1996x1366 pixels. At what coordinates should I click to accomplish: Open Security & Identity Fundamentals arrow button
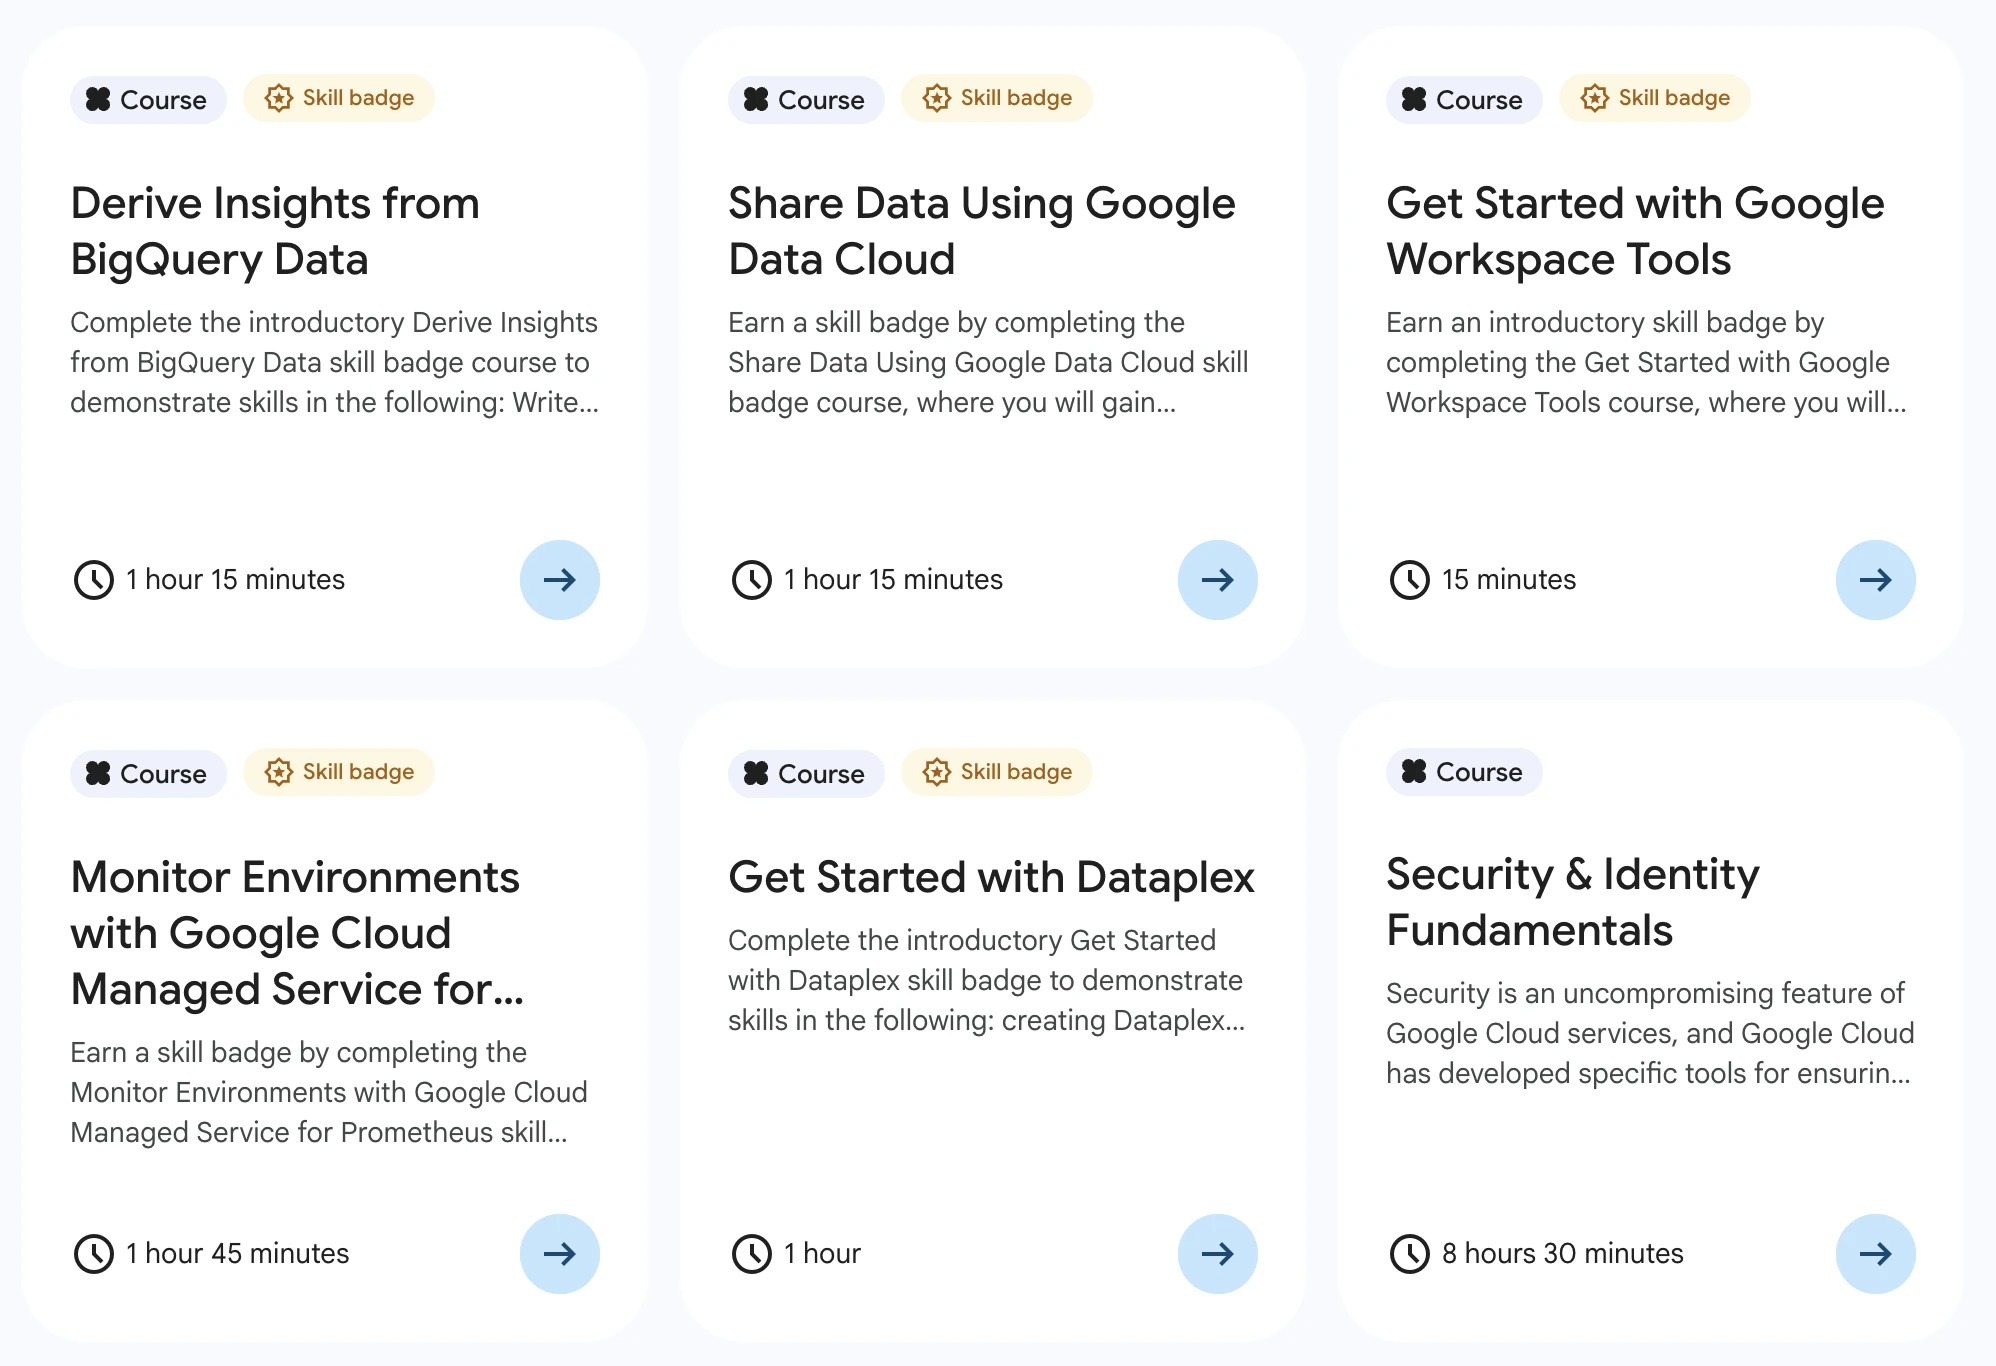1875,1254
